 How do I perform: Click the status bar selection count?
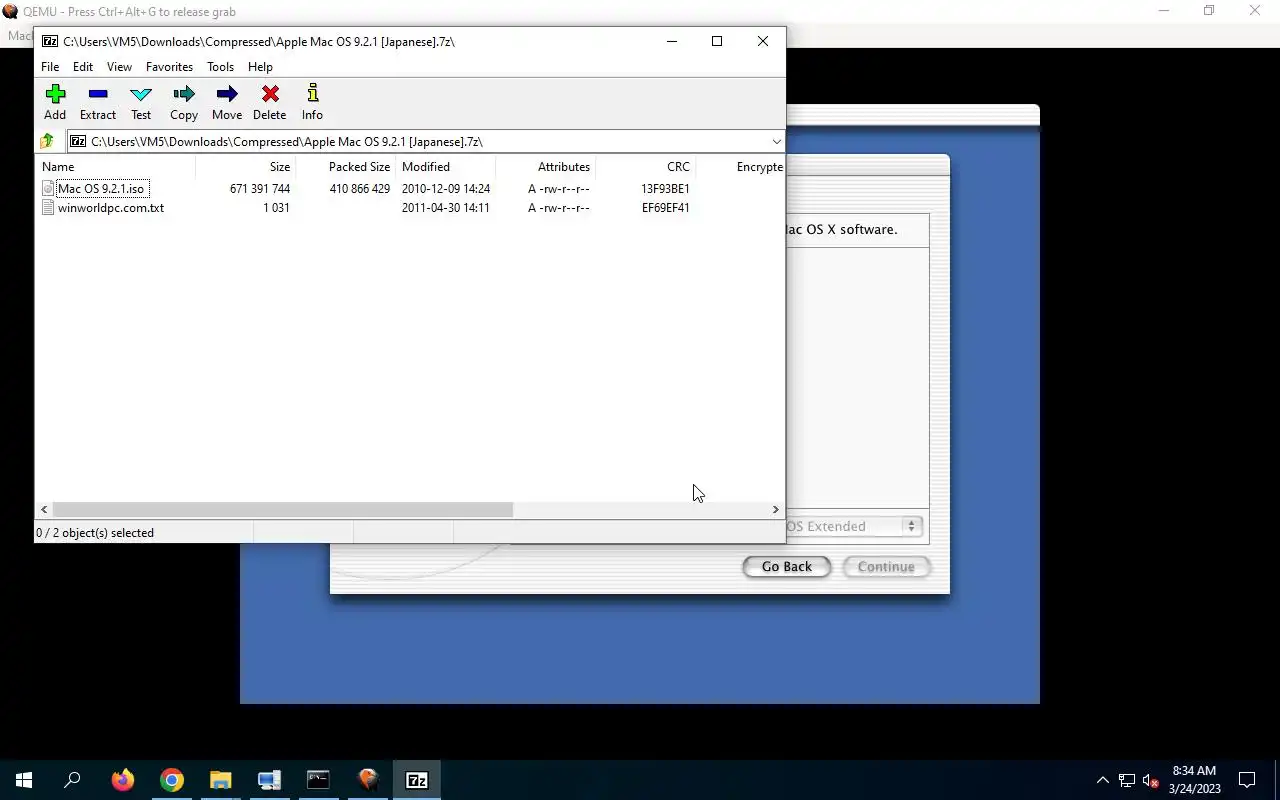point(95,533)
